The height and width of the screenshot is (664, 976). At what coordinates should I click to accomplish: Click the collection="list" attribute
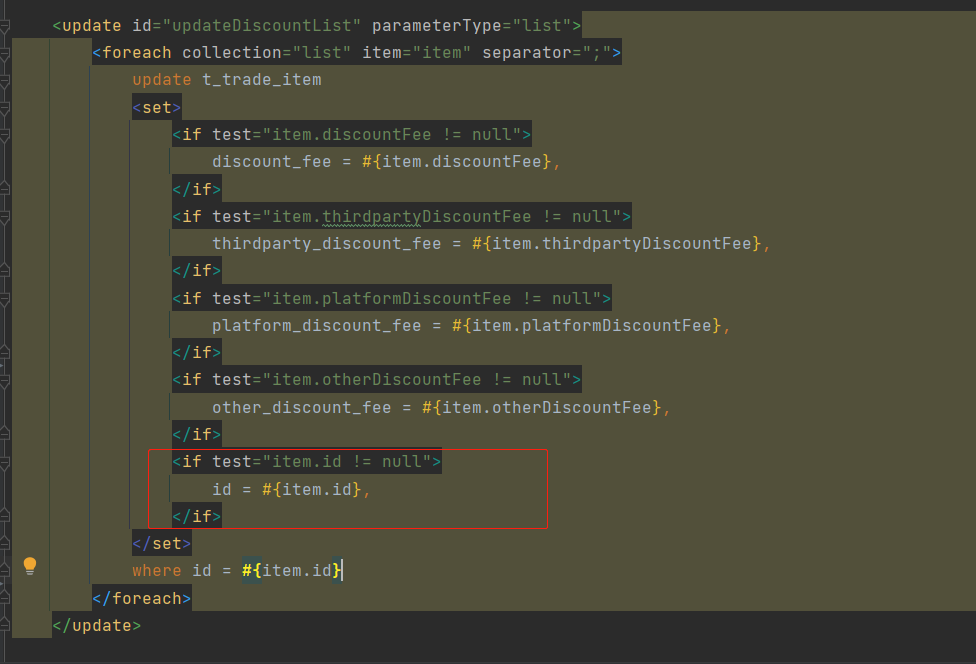click(266, 53)
